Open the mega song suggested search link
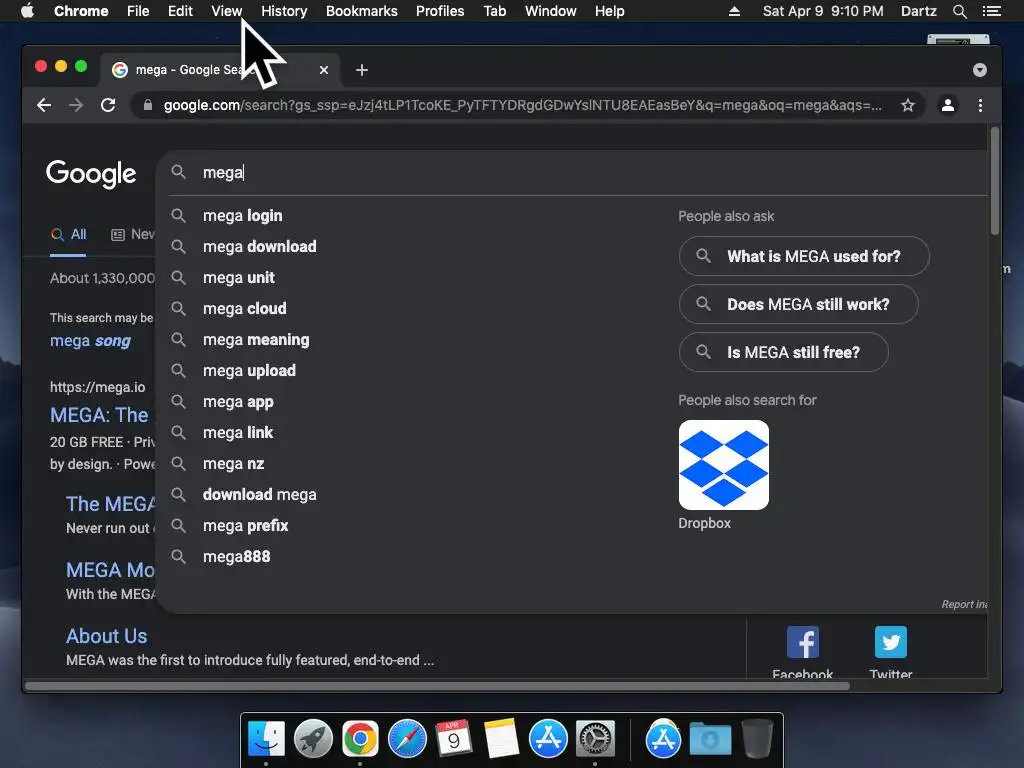The width and height of the screenshot is (1024, 768). (90, 341)
